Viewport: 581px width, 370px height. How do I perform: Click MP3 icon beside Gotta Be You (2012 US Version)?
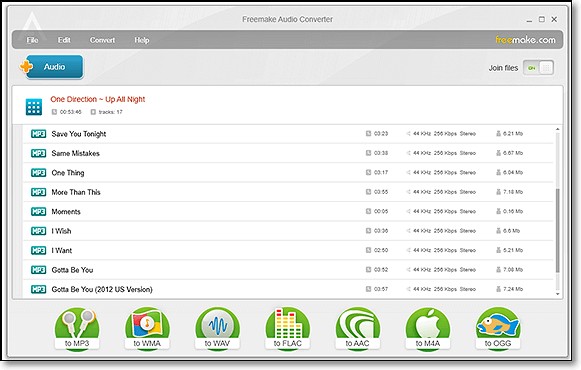(39, 289)
